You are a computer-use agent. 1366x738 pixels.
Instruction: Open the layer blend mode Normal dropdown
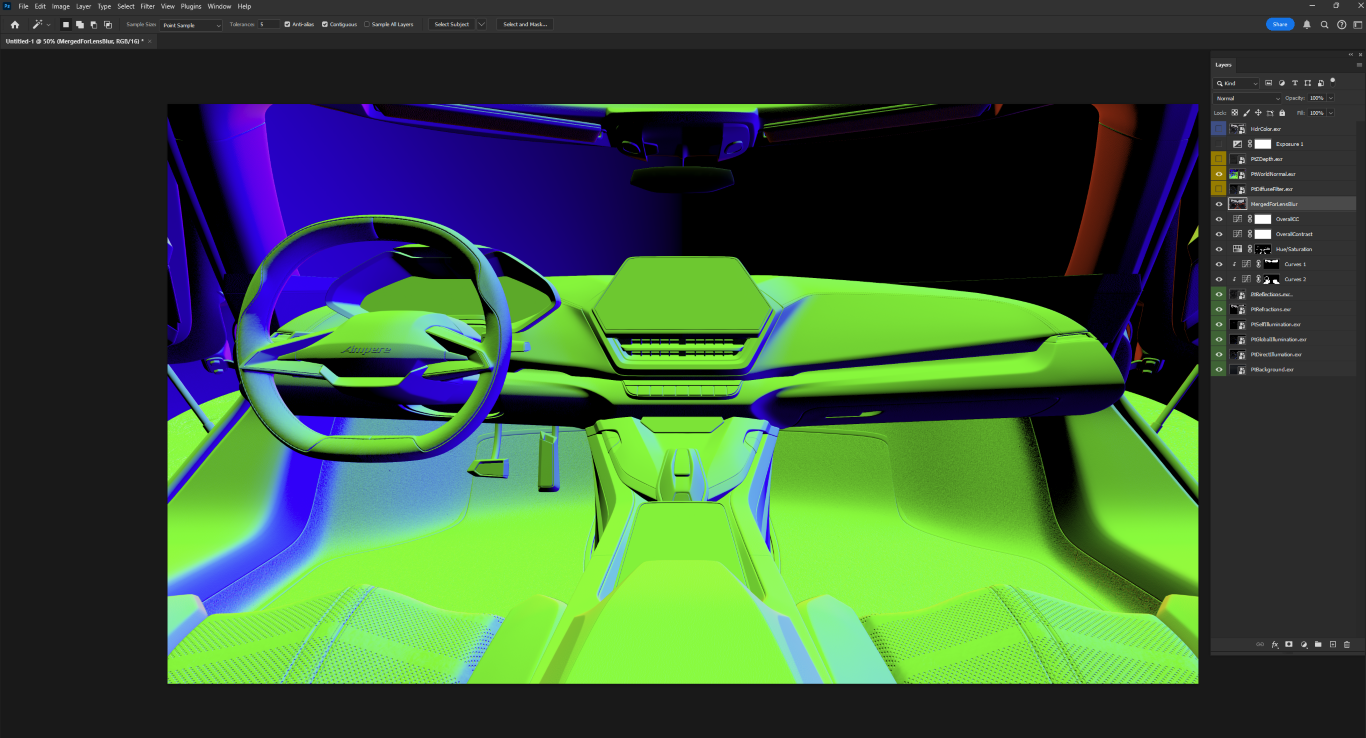[1247, 98]
